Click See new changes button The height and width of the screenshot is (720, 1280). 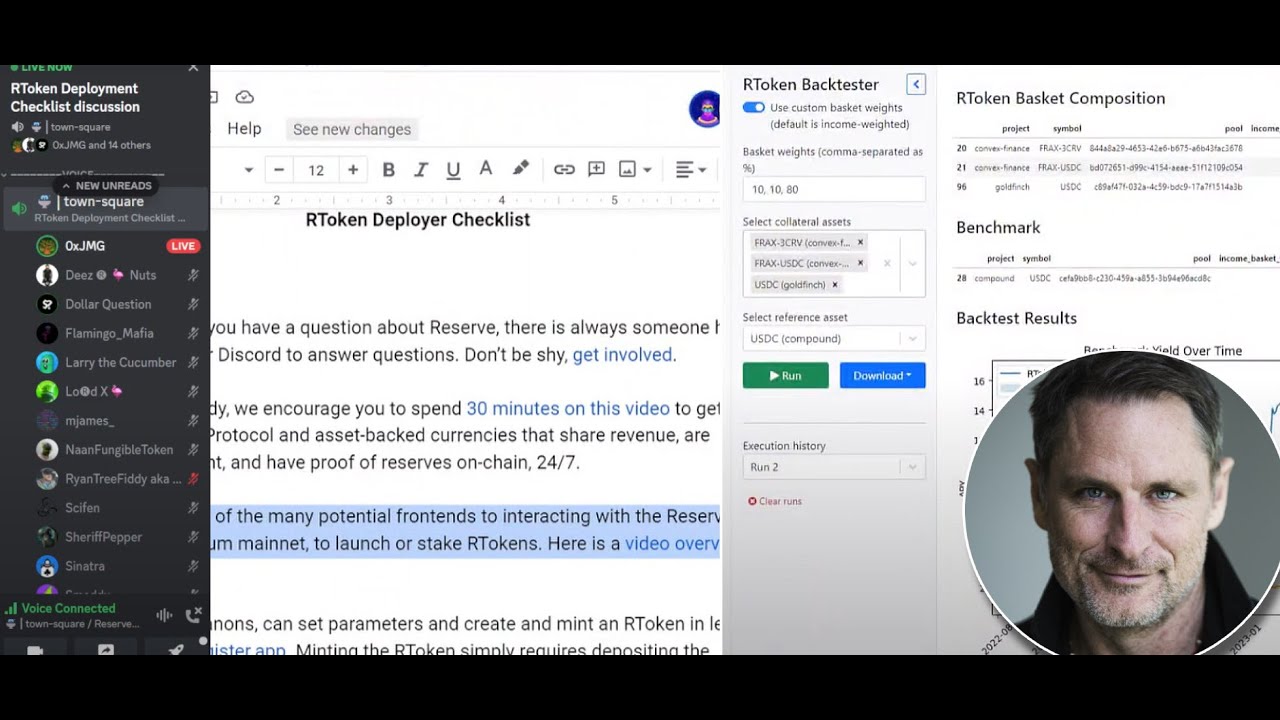pos(352,129)
